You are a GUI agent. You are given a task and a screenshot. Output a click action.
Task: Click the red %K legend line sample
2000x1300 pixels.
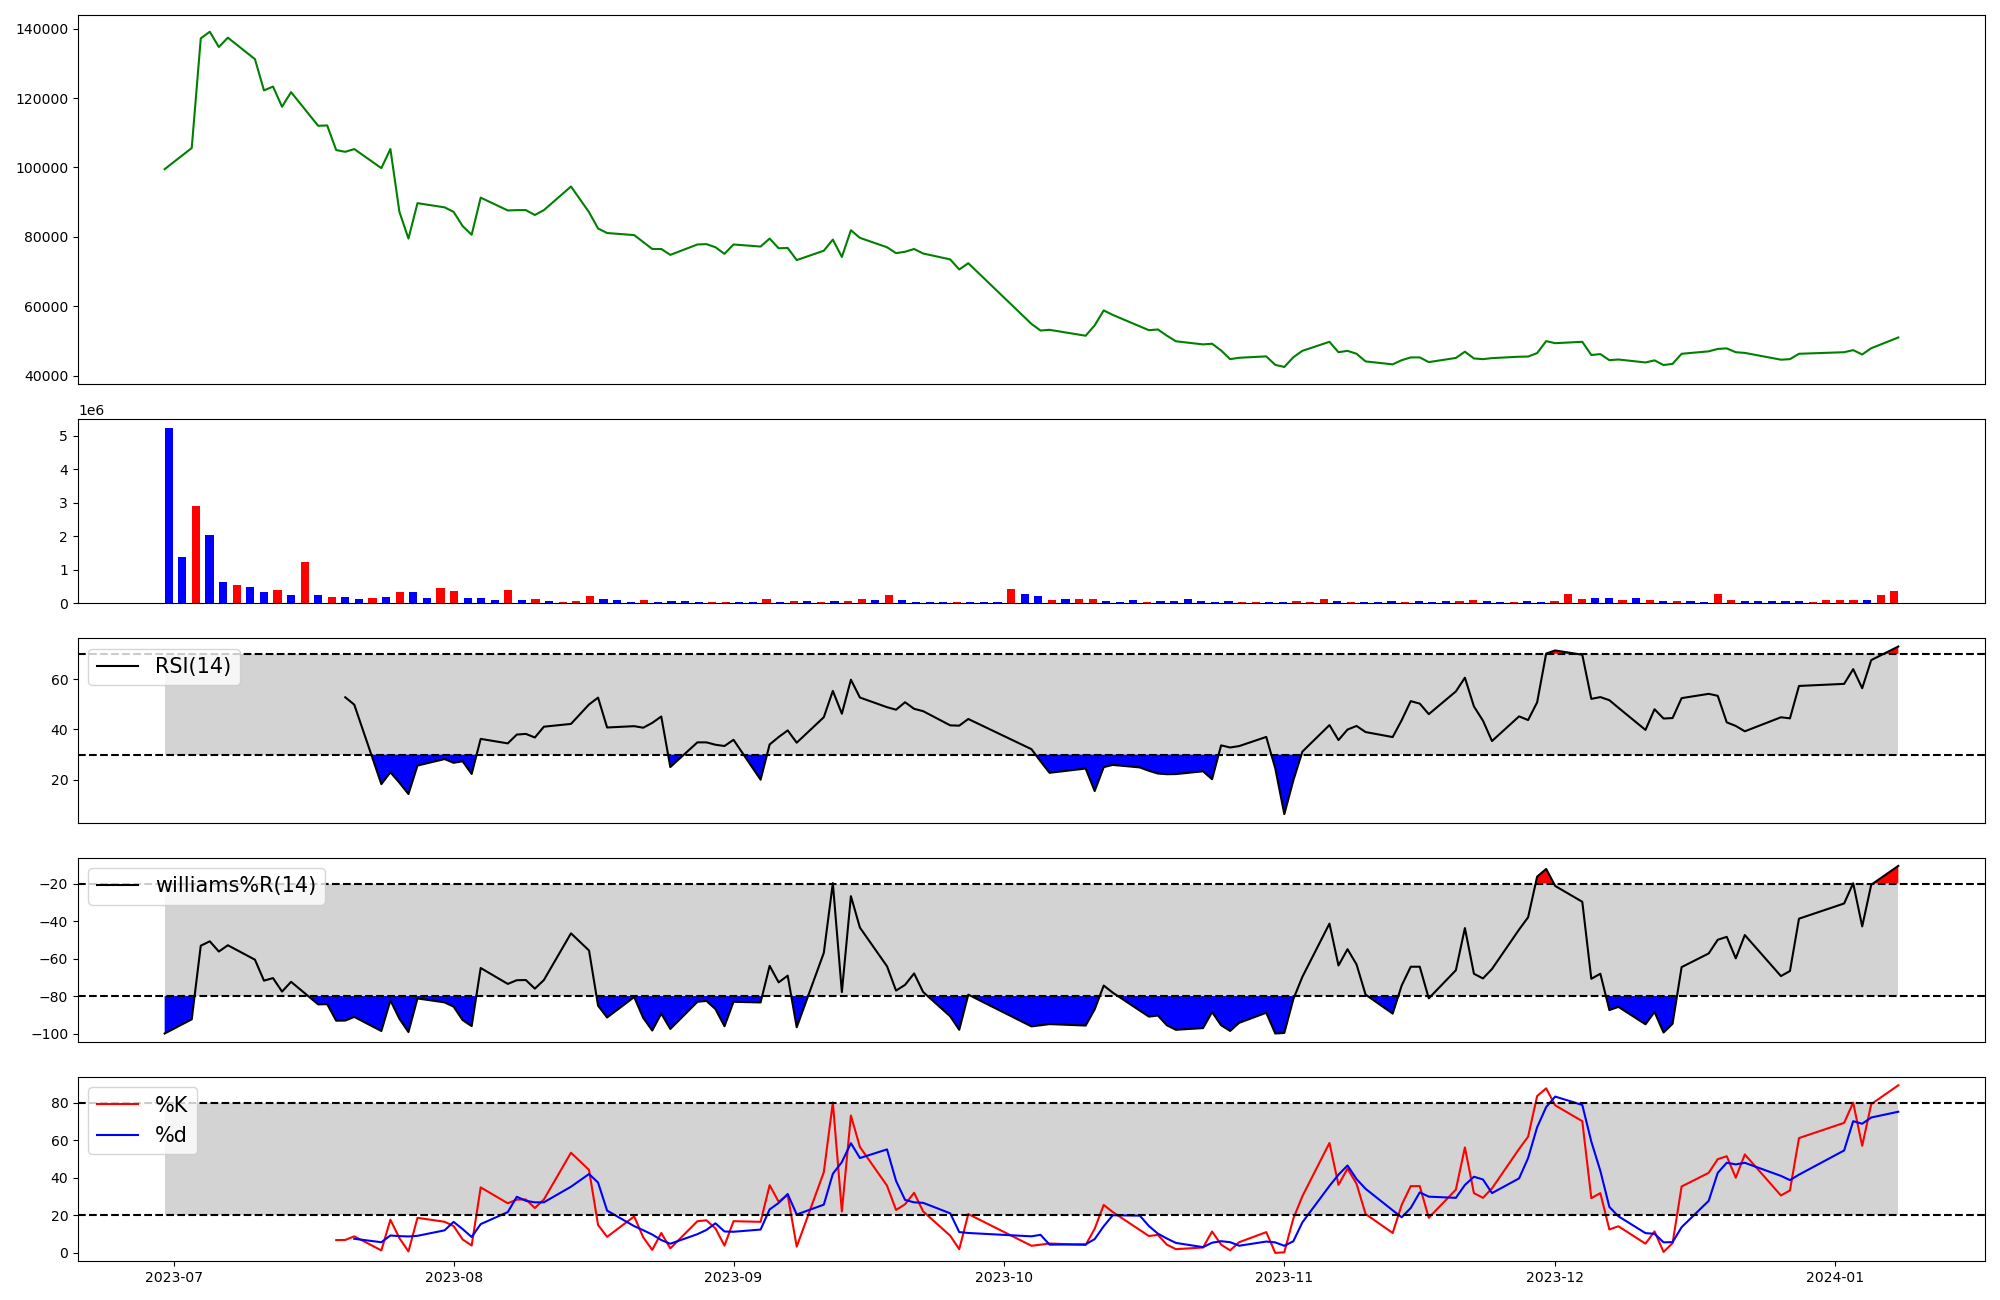117,1105
